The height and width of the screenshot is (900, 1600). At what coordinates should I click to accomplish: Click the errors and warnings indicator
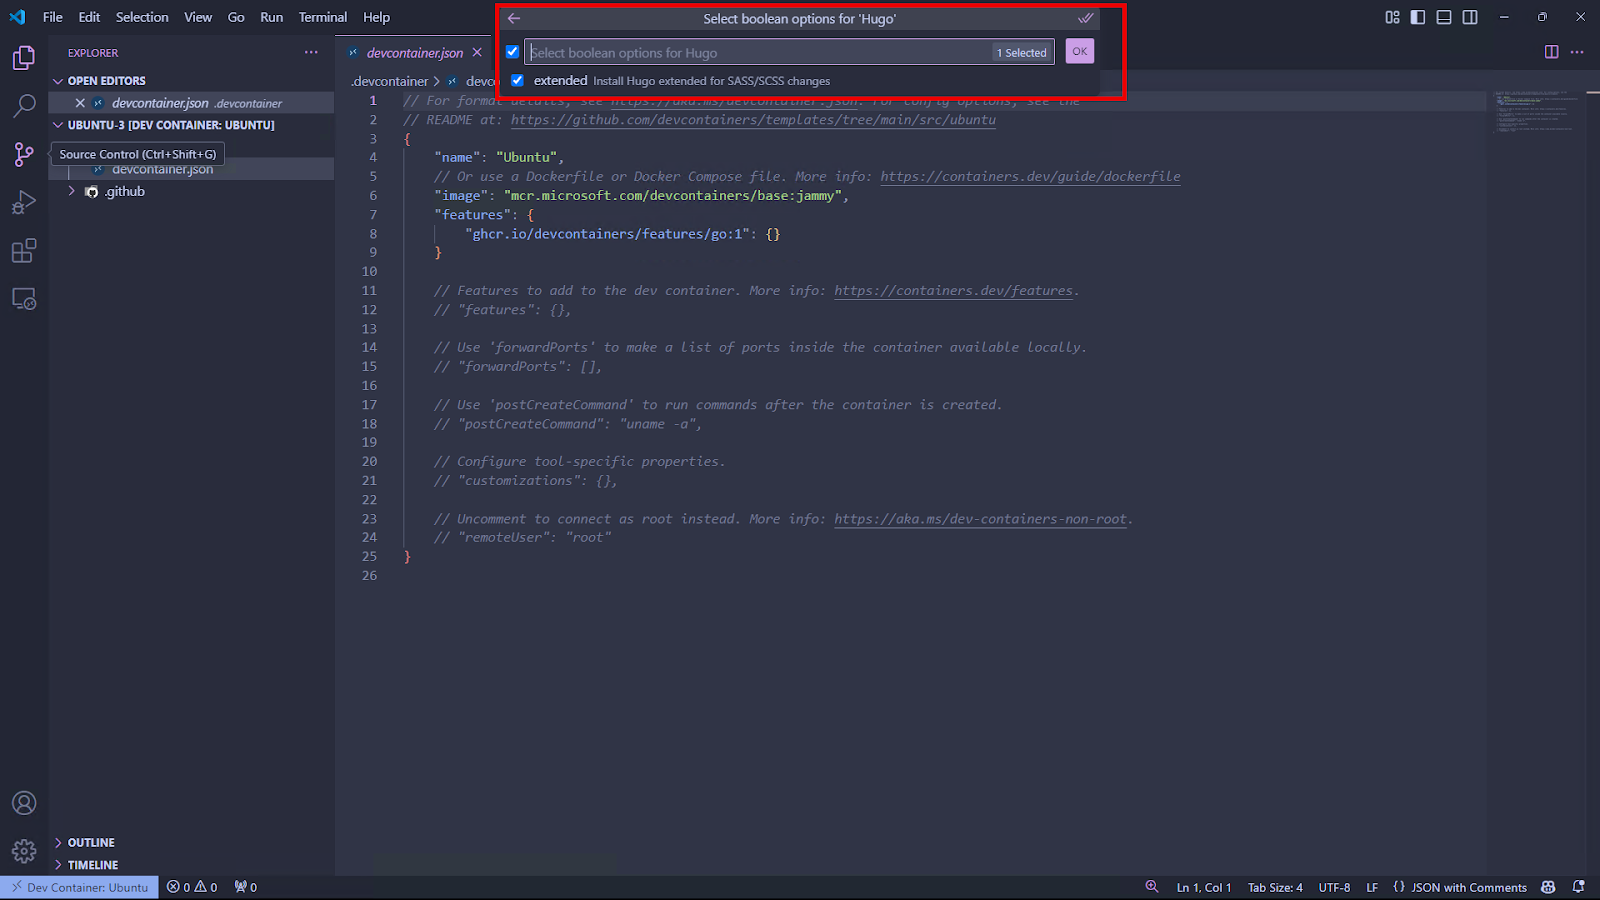click(x=192, y=887)
